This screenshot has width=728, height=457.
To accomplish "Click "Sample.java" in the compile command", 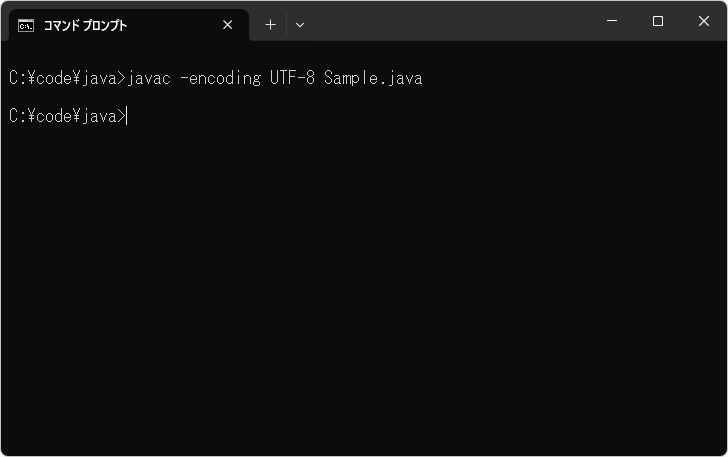I will click(373, 78).
